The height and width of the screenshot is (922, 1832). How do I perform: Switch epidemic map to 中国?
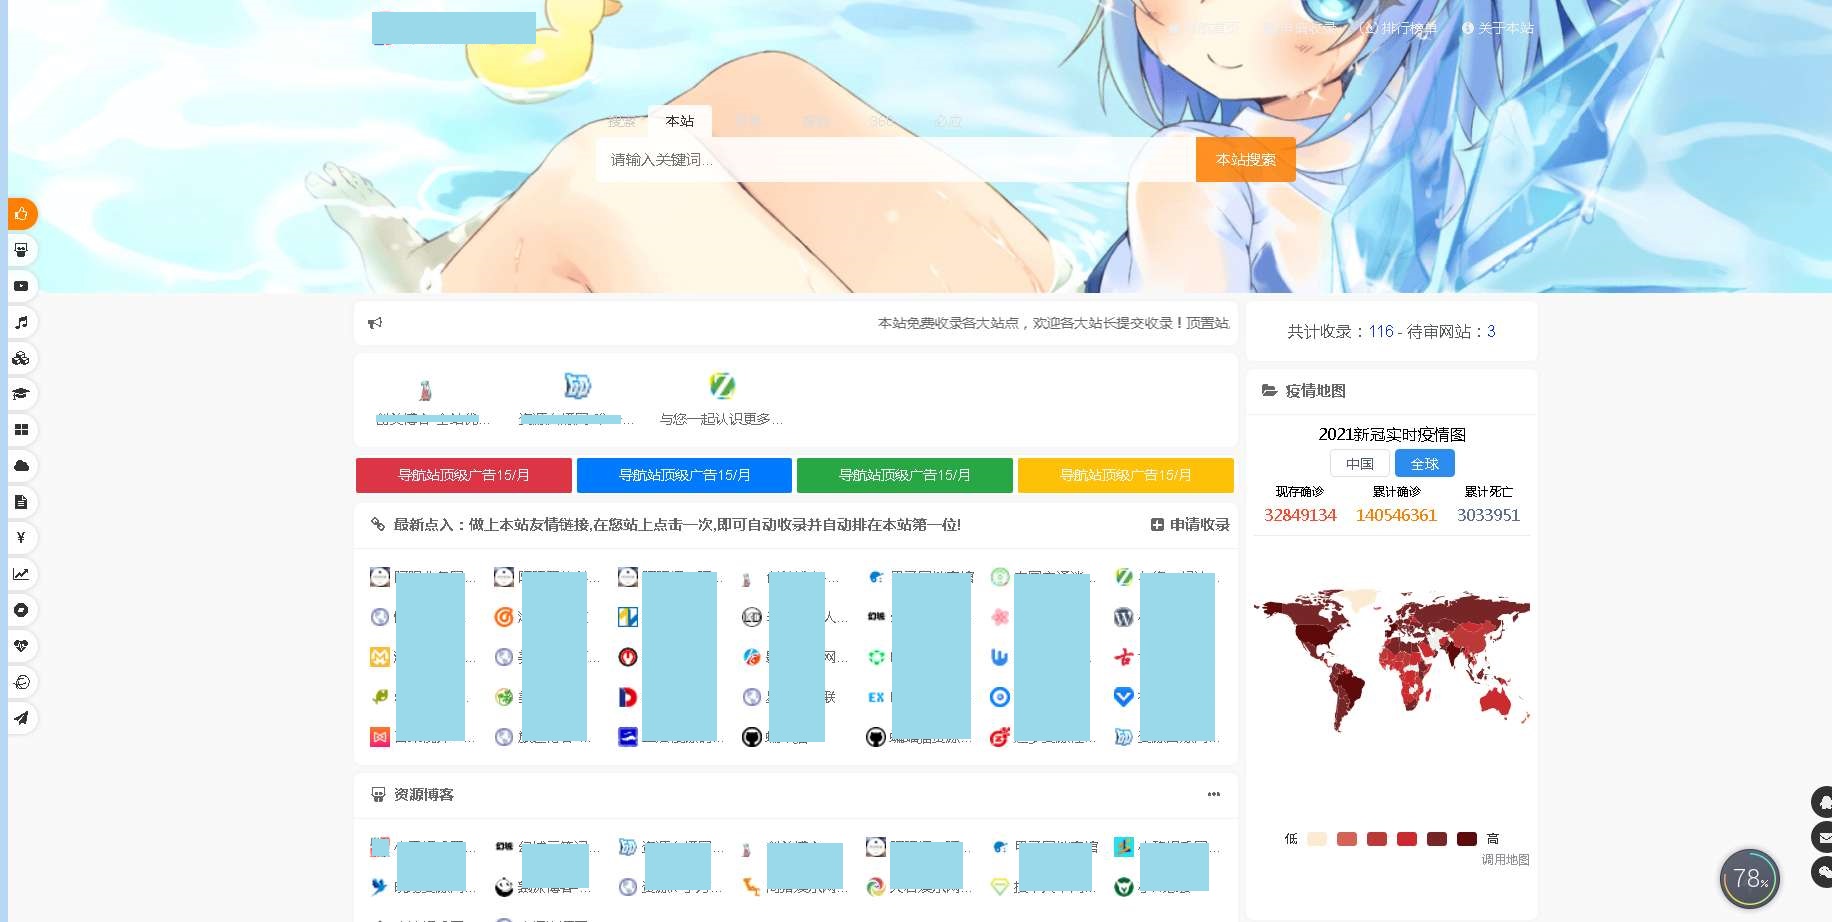pos(1359,464)
